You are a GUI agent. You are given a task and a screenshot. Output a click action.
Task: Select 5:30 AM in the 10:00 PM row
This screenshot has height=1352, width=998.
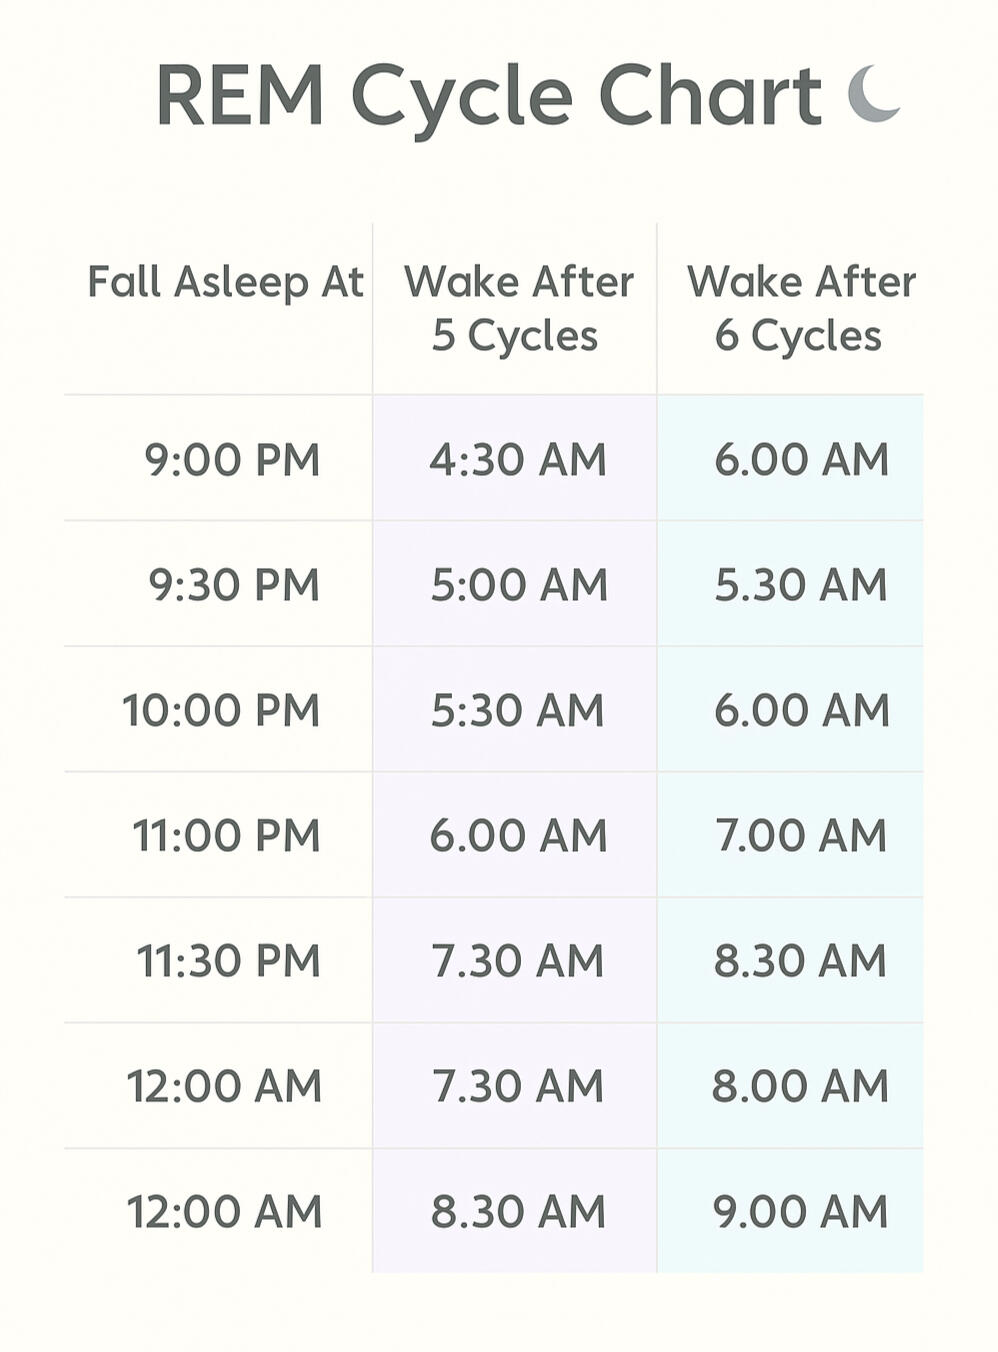(x=518, y=710)
